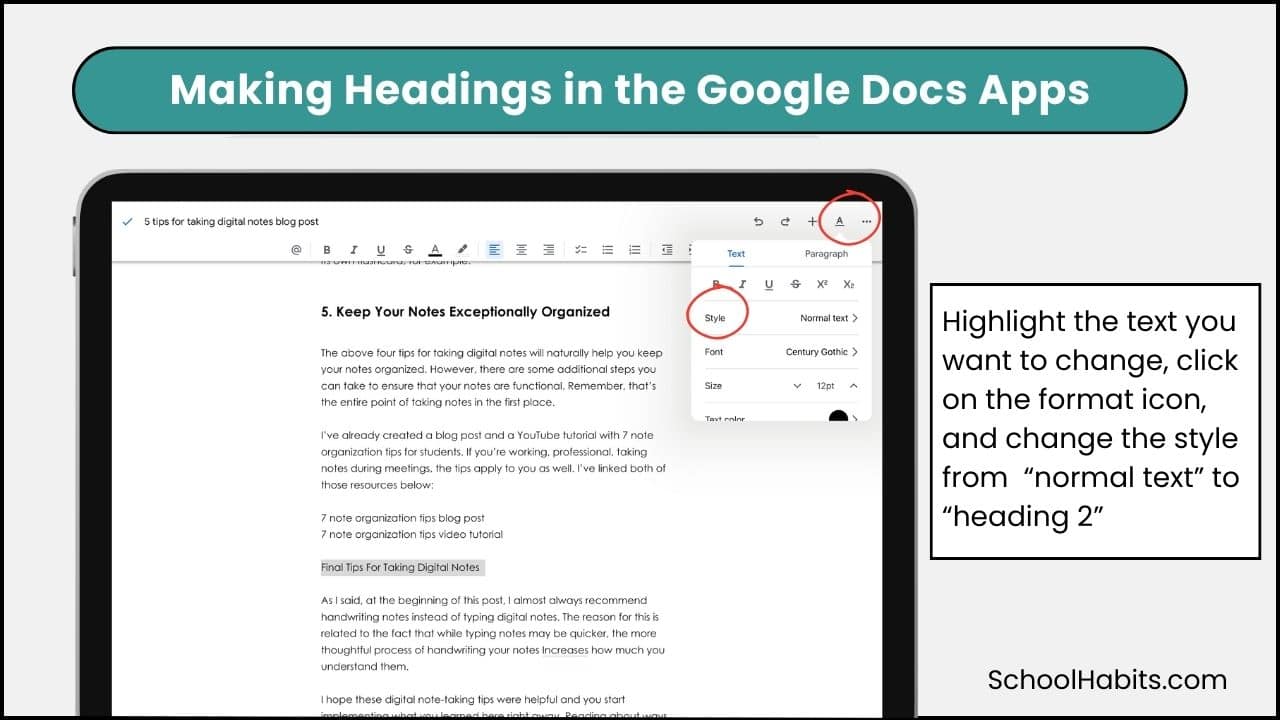Screen dimensions: 1280x720
Task: Select the Text tab in the format panel
Action: pos(736,253)
